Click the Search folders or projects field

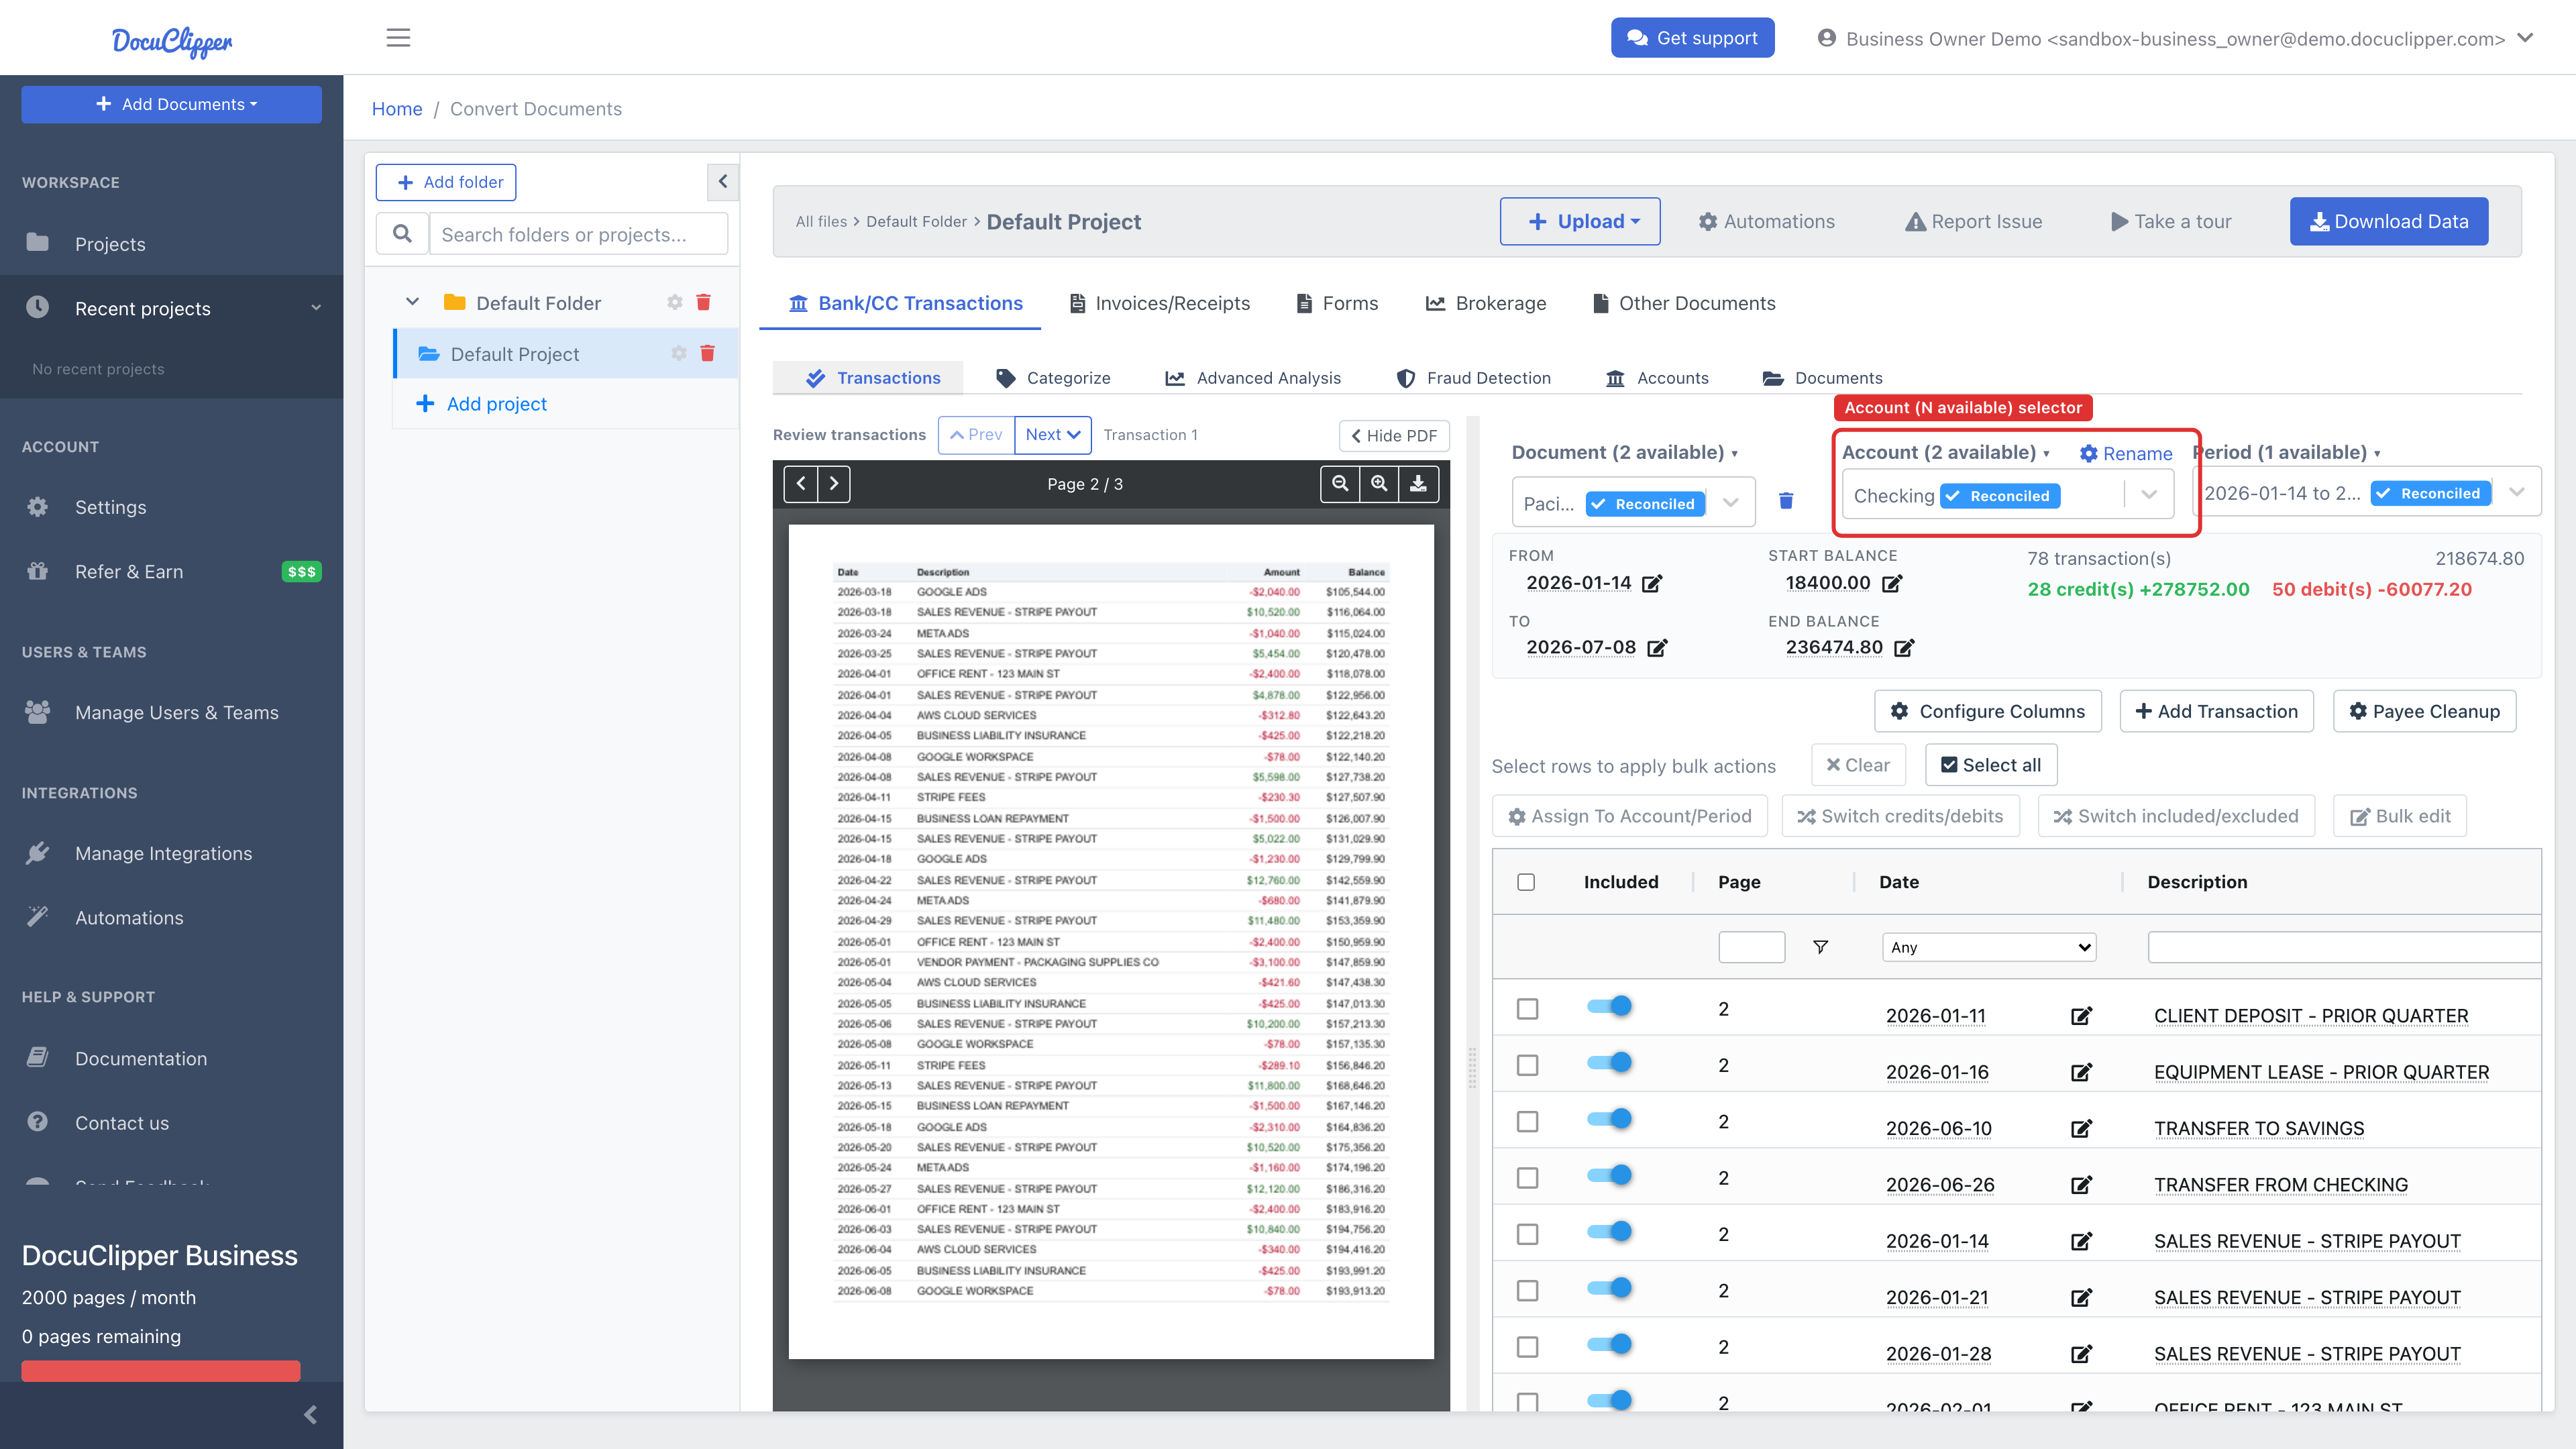click(578, 234)
